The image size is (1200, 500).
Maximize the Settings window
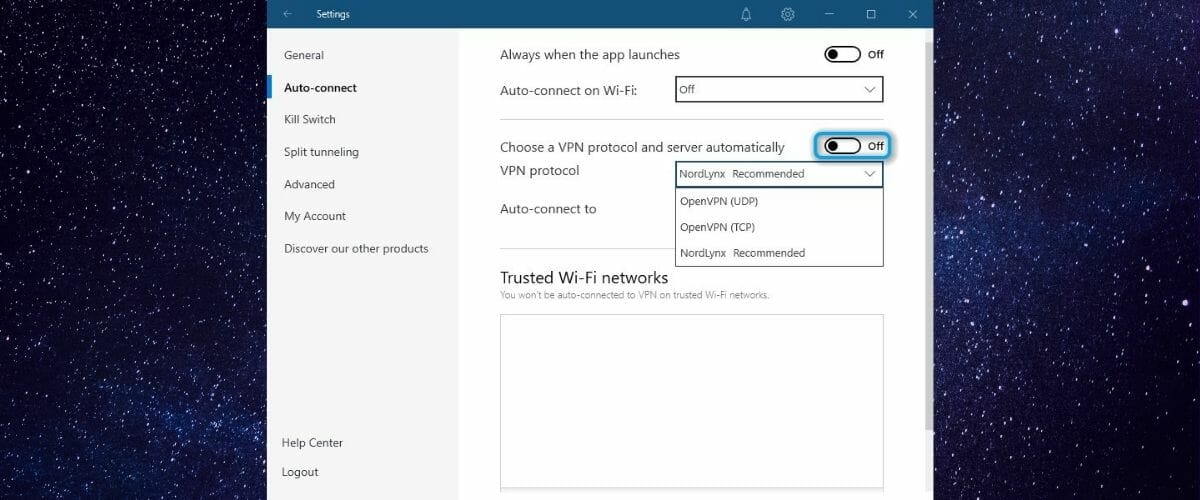871,14
